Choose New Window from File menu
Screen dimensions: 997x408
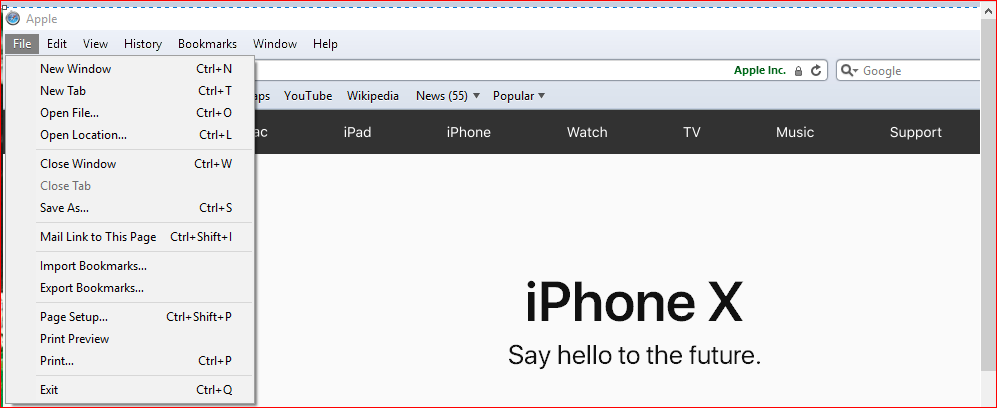[x=130, y=69]
